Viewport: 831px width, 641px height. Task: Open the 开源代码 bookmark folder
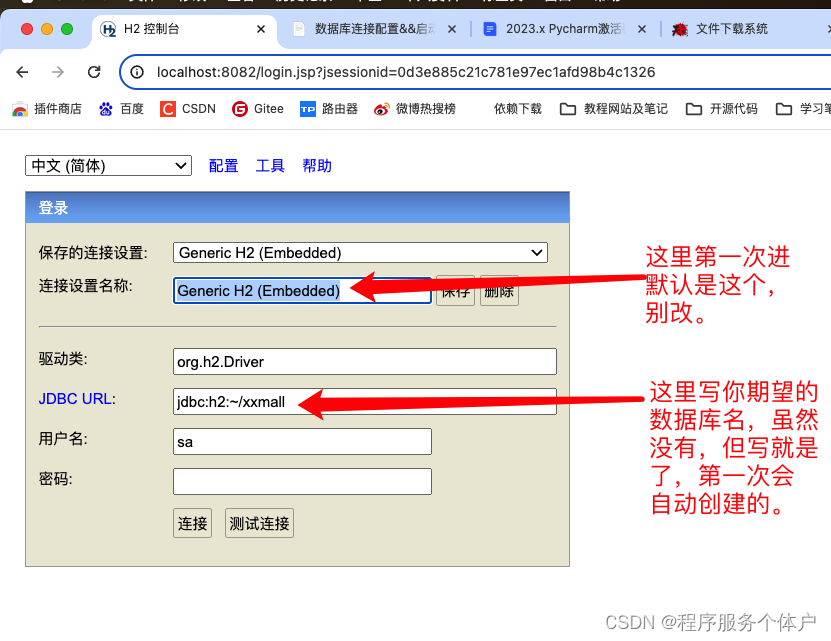[x=721, y=109]
